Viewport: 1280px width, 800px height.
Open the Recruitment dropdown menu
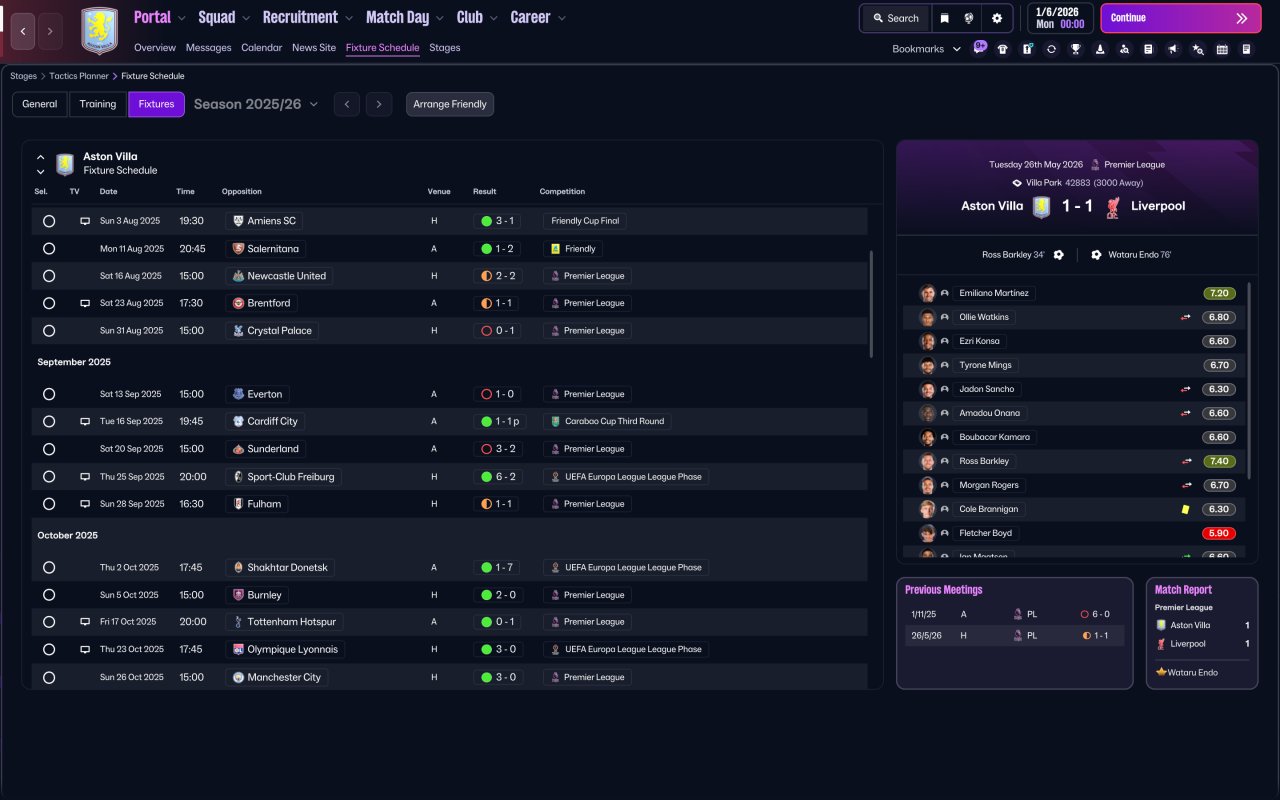[308, 17]
